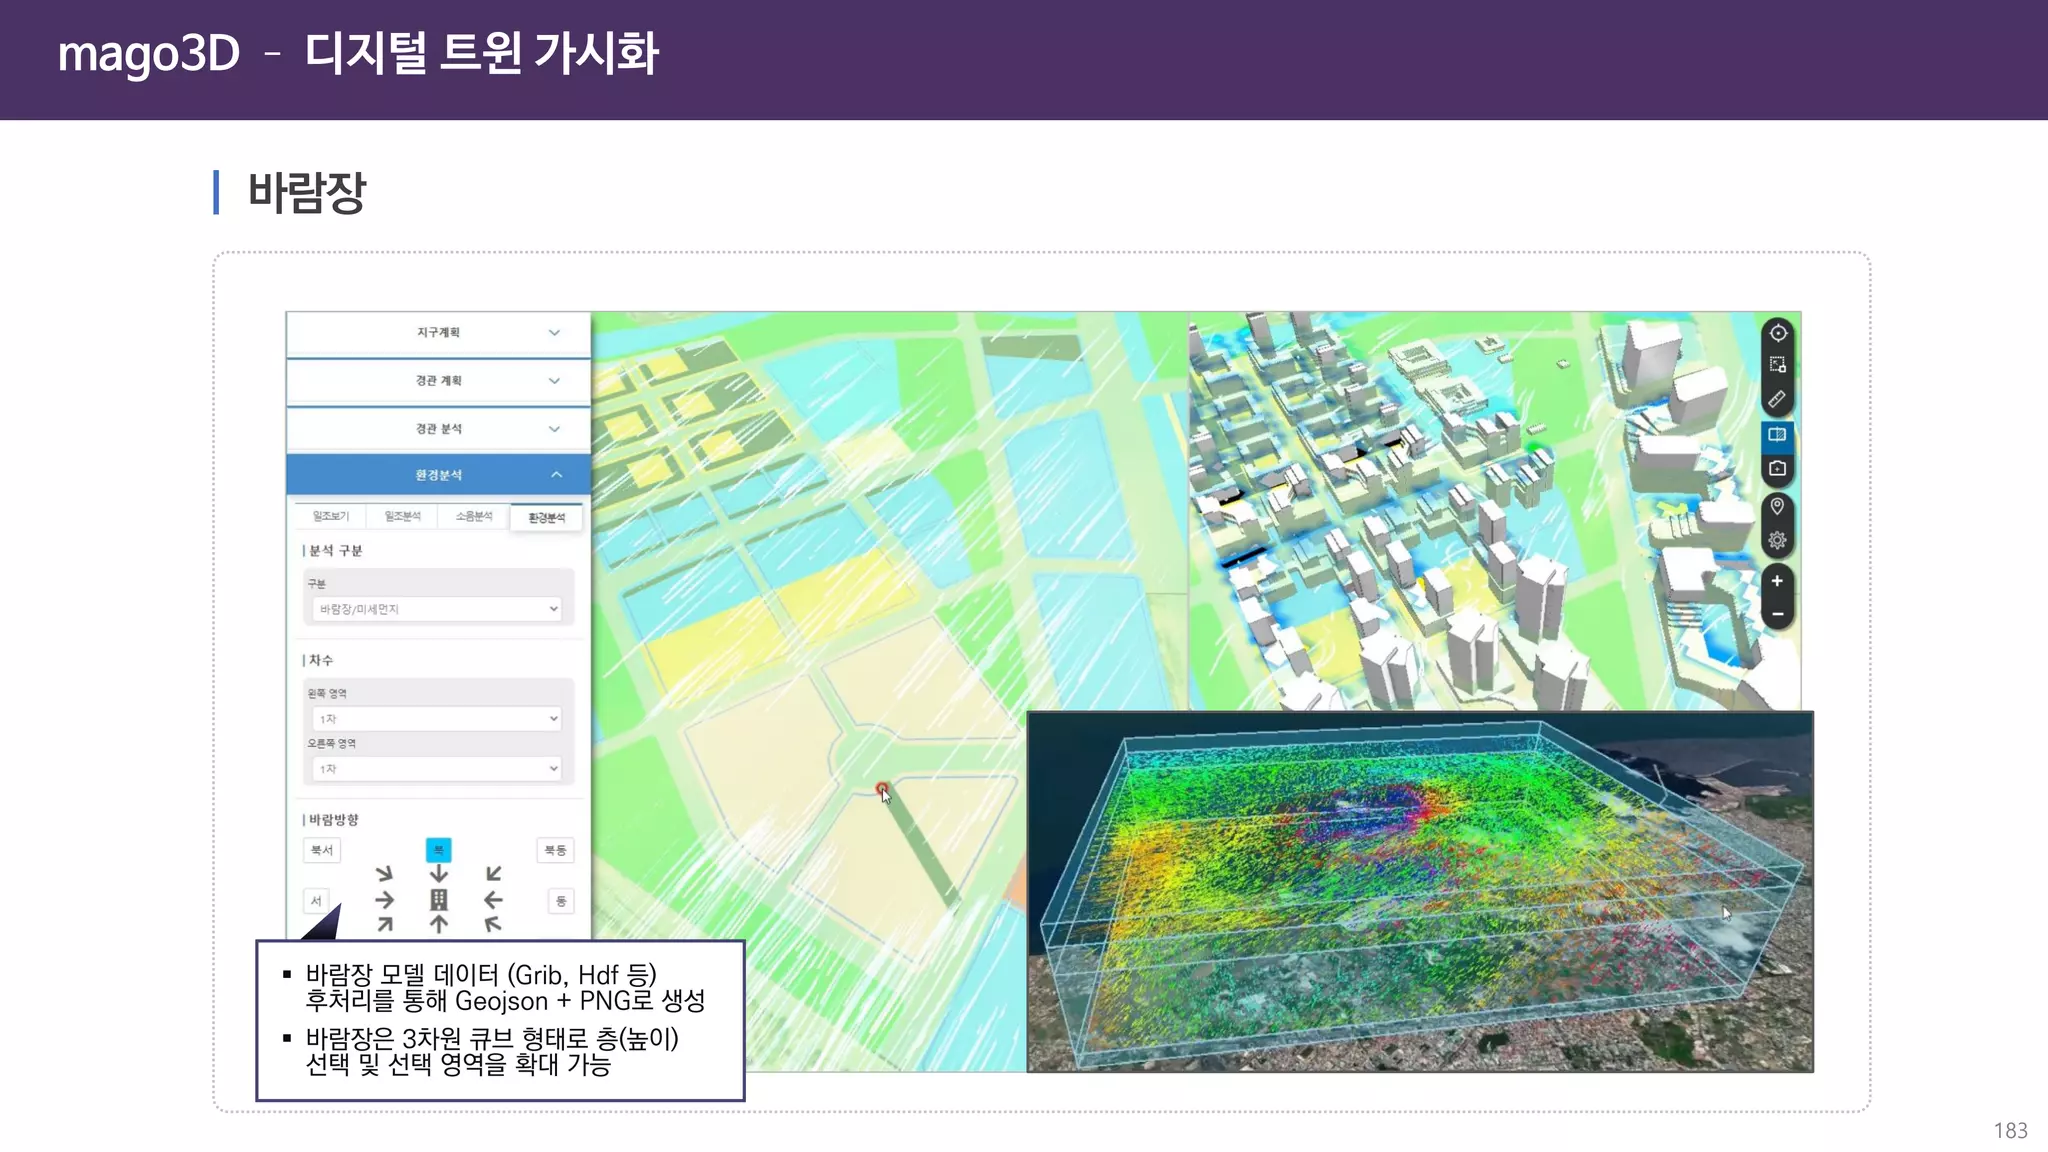Click the 3D wind field cube image
Viewport: 2048px width, 1152px height.
tap(1420, 892)
